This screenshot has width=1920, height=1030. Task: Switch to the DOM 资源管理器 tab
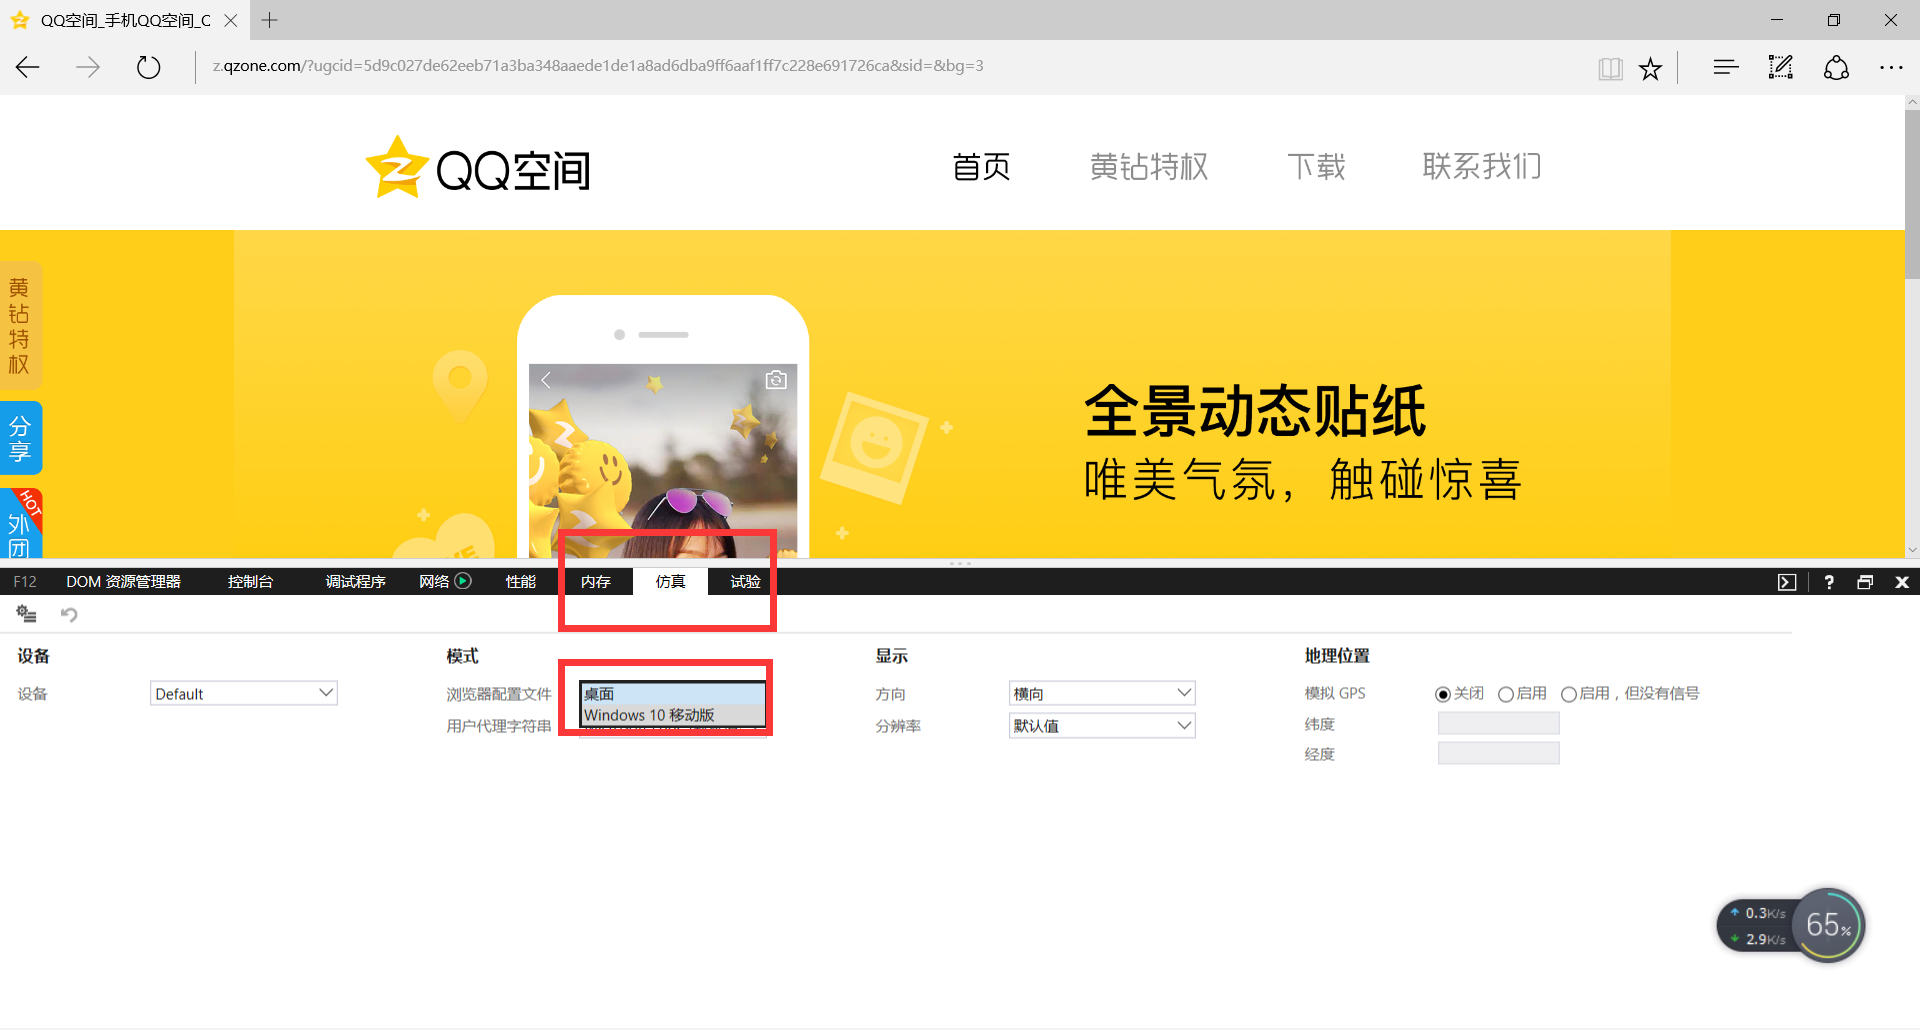pyautogui.click(x=123, y=581)
